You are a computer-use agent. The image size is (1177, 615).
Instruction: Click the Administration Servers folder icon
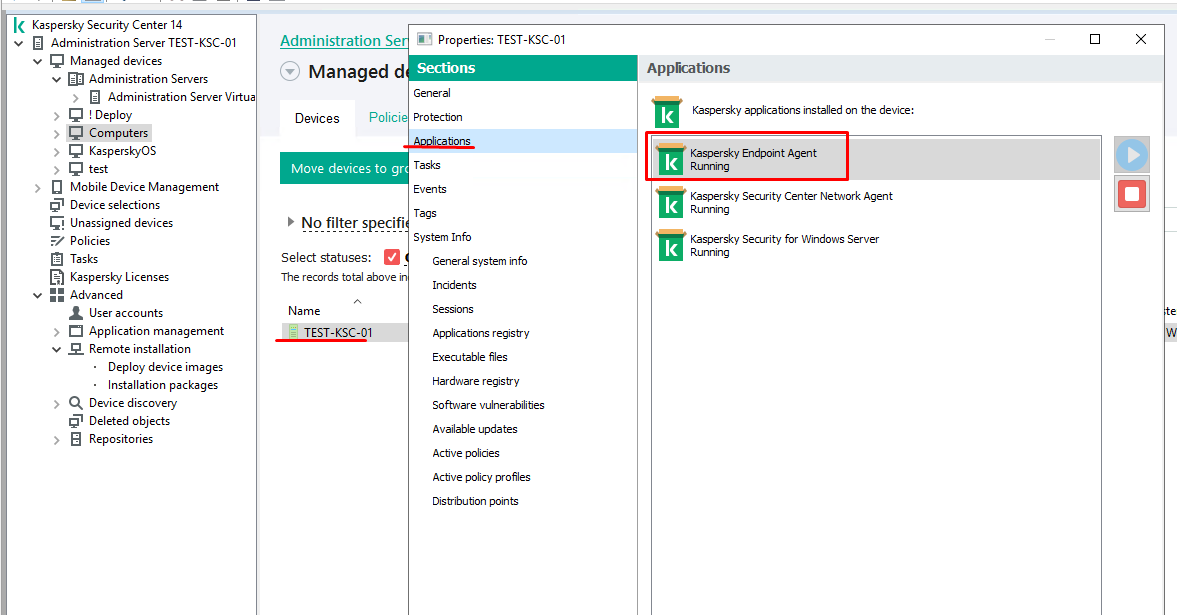point(76,79)
